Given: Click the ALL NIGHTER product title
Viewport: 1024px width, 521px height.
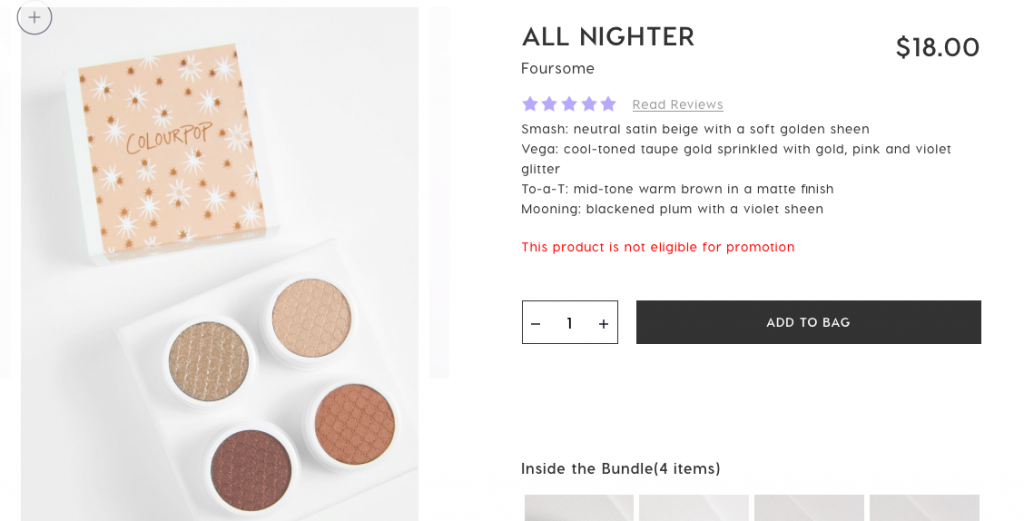Looking at the screenshot, I should (608, 37).
